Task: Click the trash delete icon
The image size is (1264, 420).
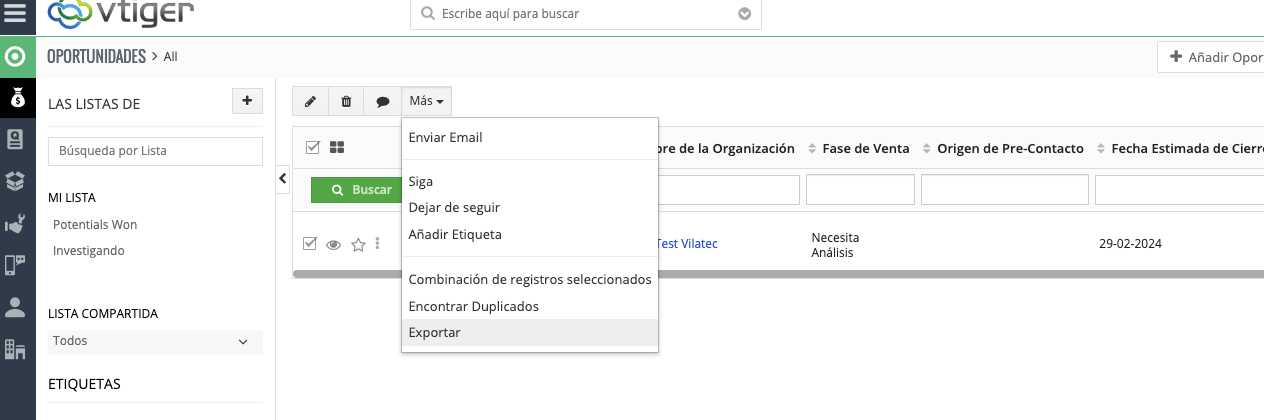Action: 346,101
